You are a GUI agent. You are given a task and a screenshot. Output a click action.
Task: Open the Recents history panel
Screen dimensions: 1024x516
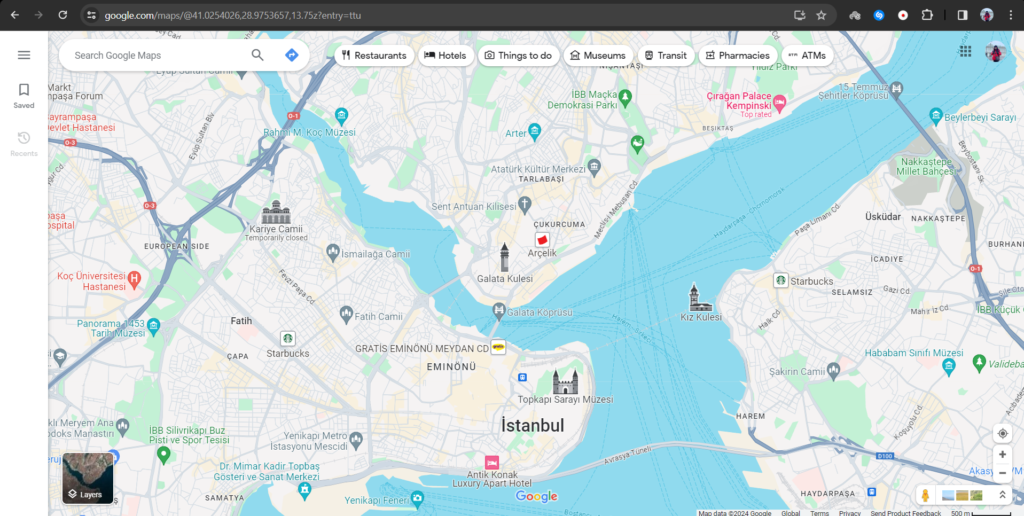tap(24, 144)
